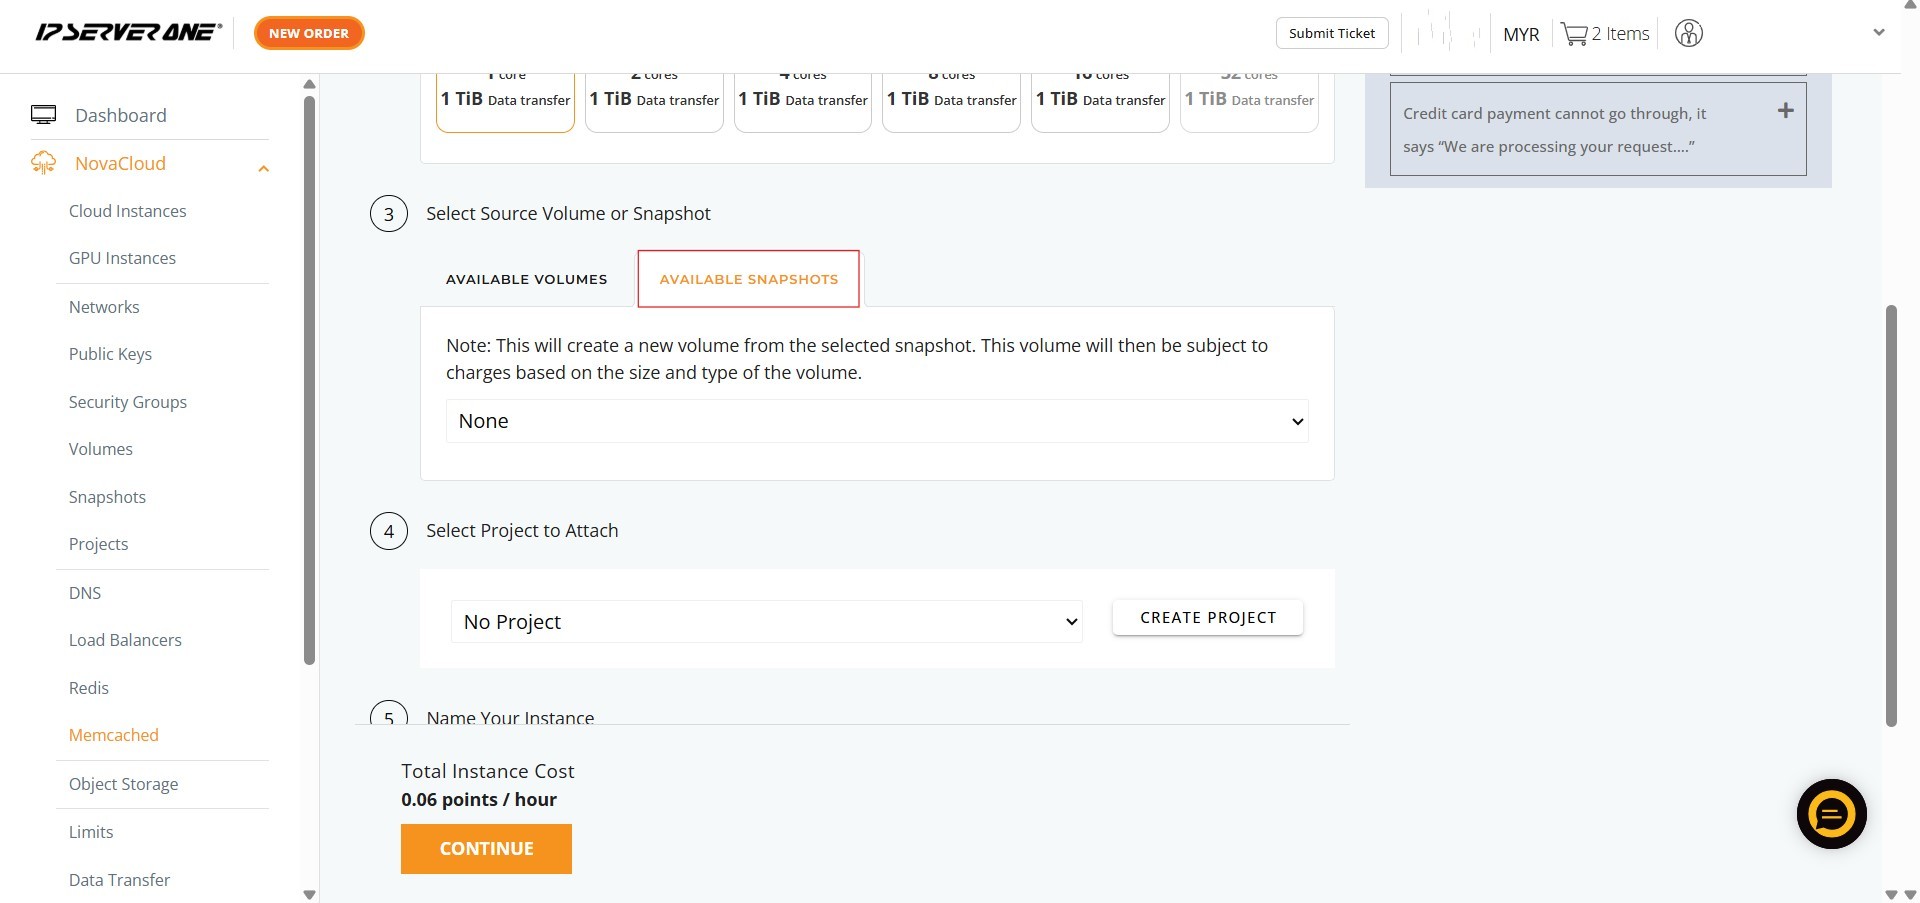Image resolution: width=1920 pixels, height=903 pixels.
Task: Switch to the Available Snapshots tab
Action: click(x=748, y=279)
